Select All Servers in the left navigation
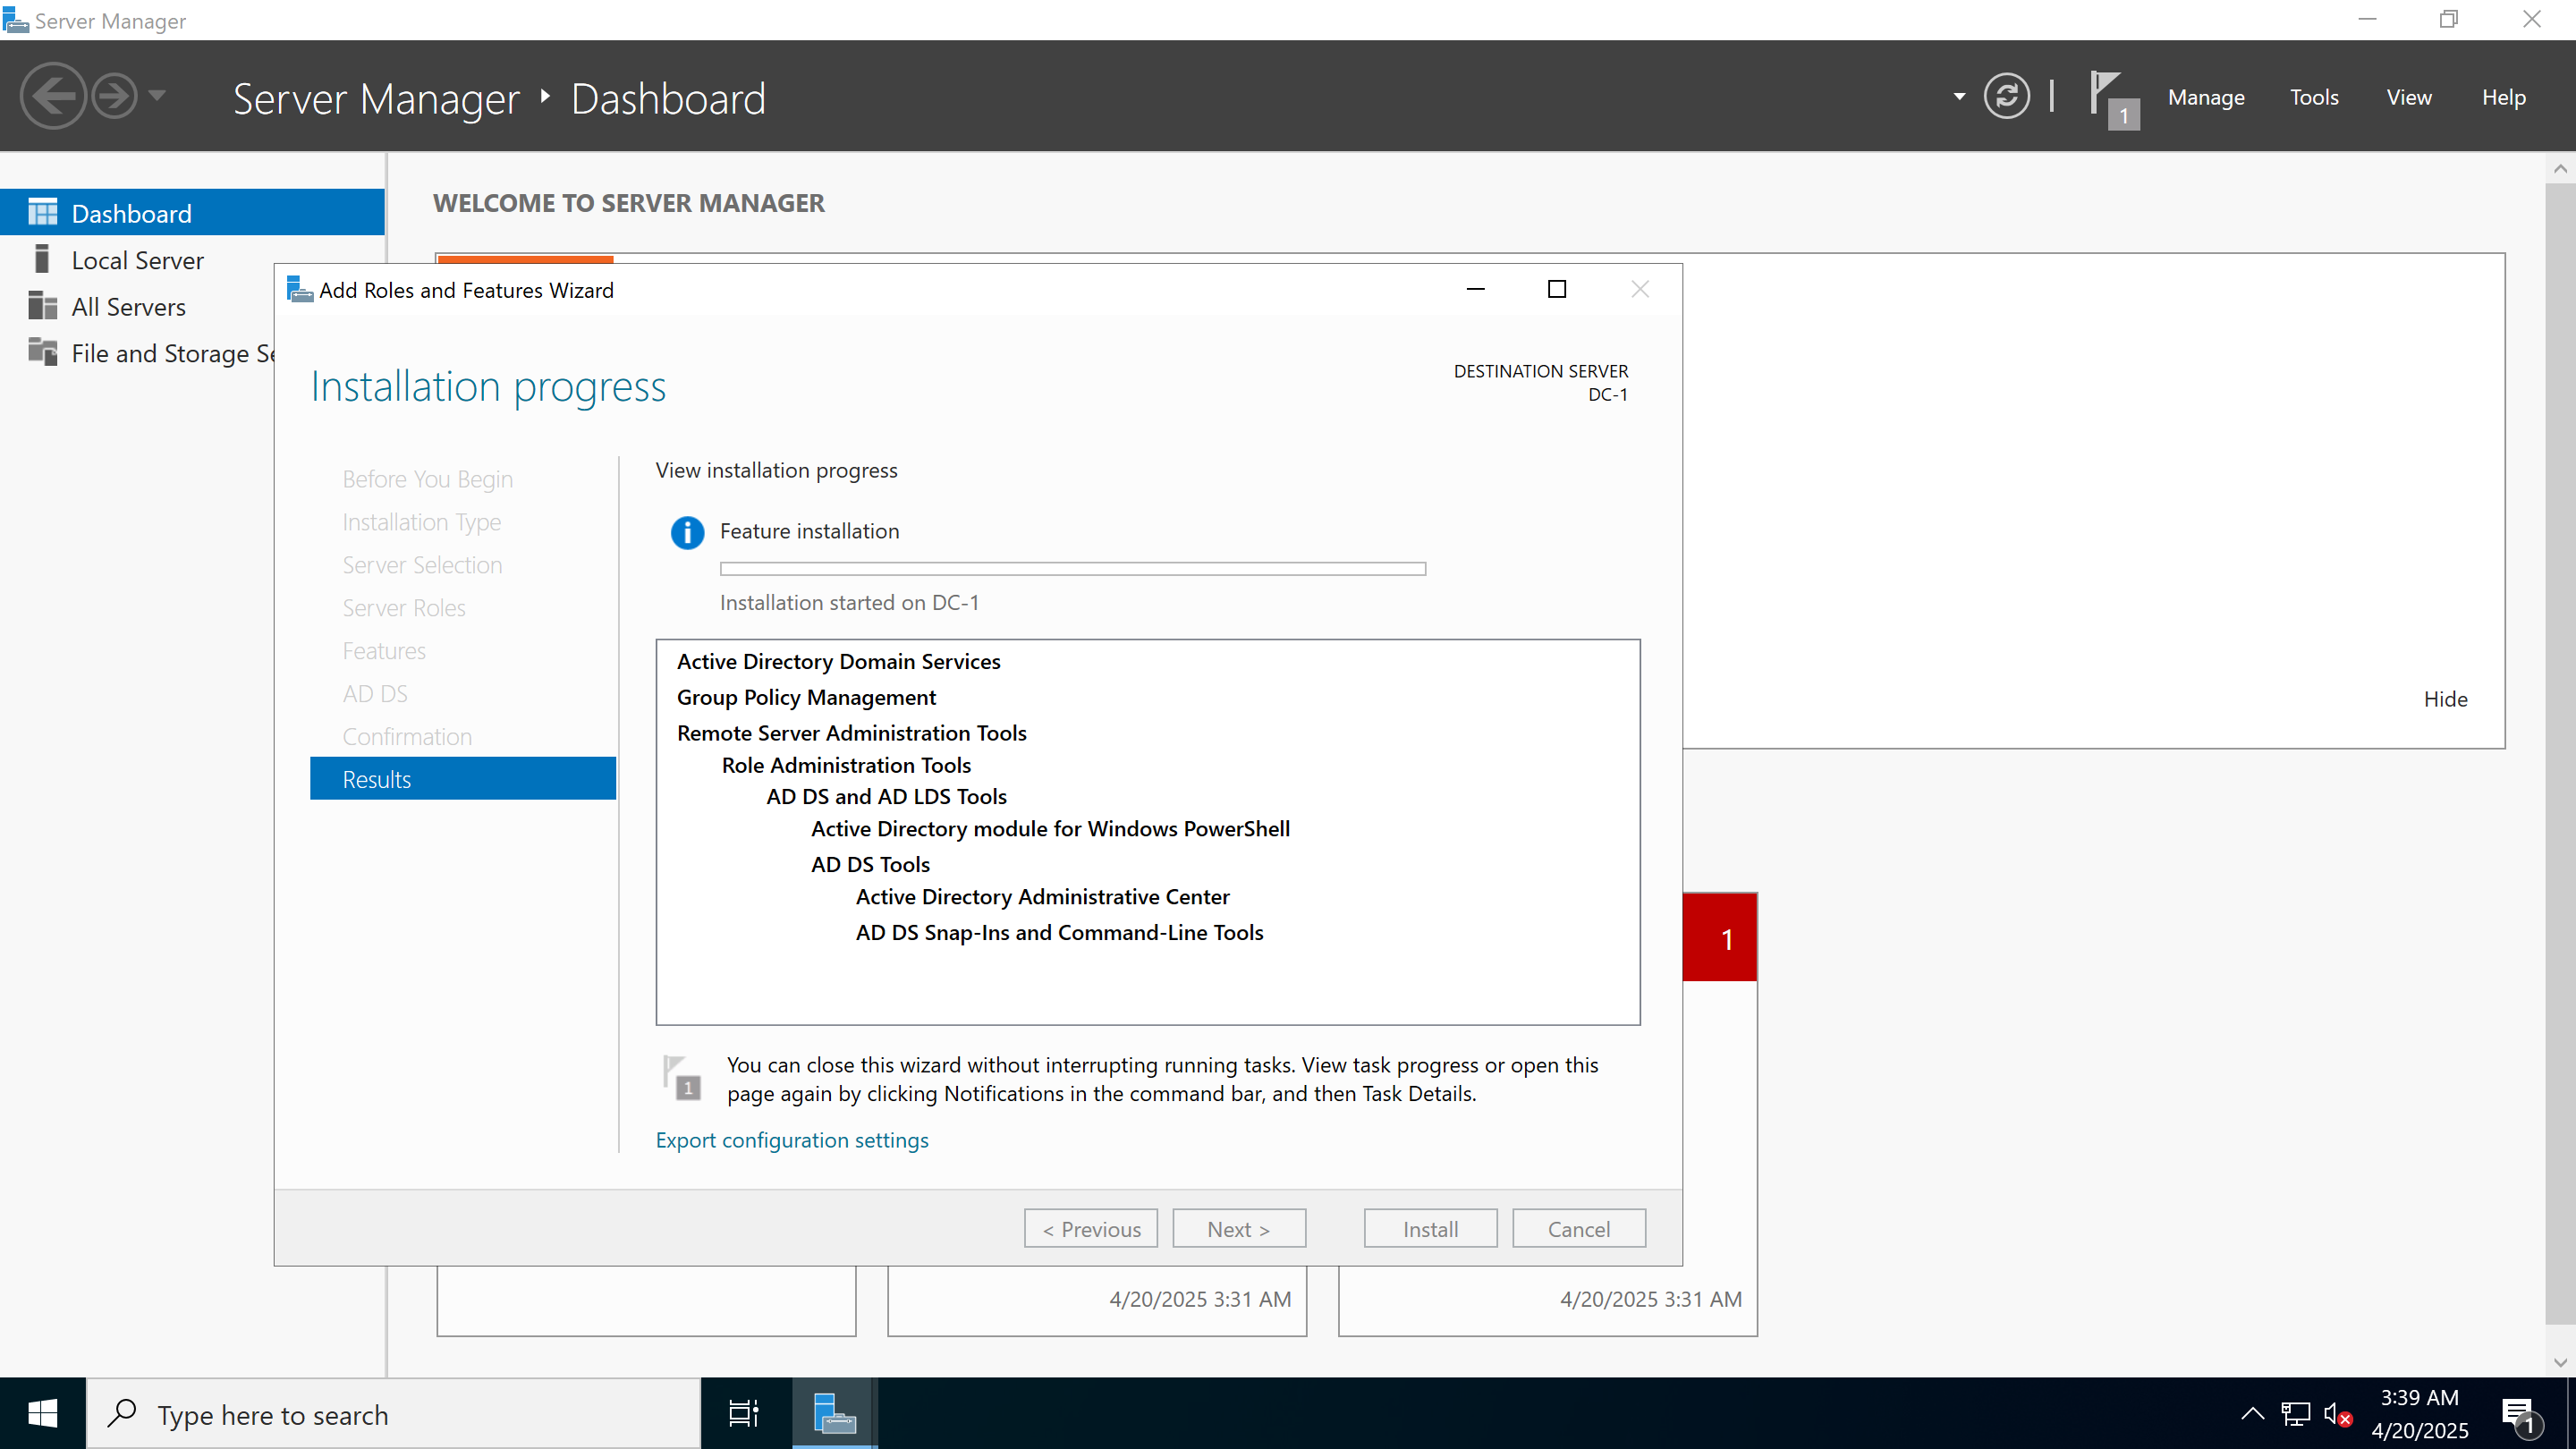The width and height of the screenshot is (2576, 1449). click(192, 307)
